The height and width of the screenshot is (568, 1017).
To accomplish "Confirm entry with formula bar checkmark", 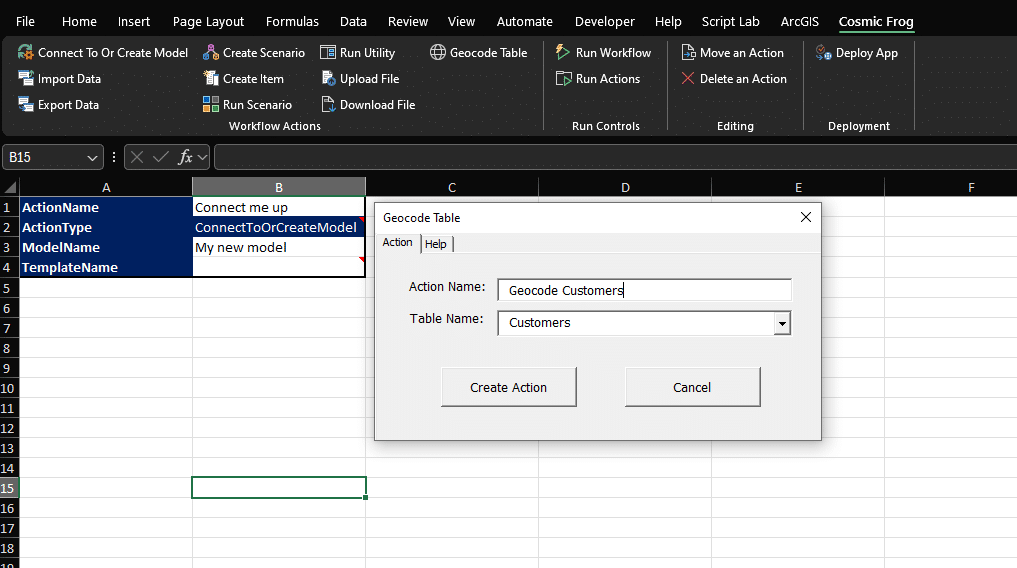I will click(161, 157).
